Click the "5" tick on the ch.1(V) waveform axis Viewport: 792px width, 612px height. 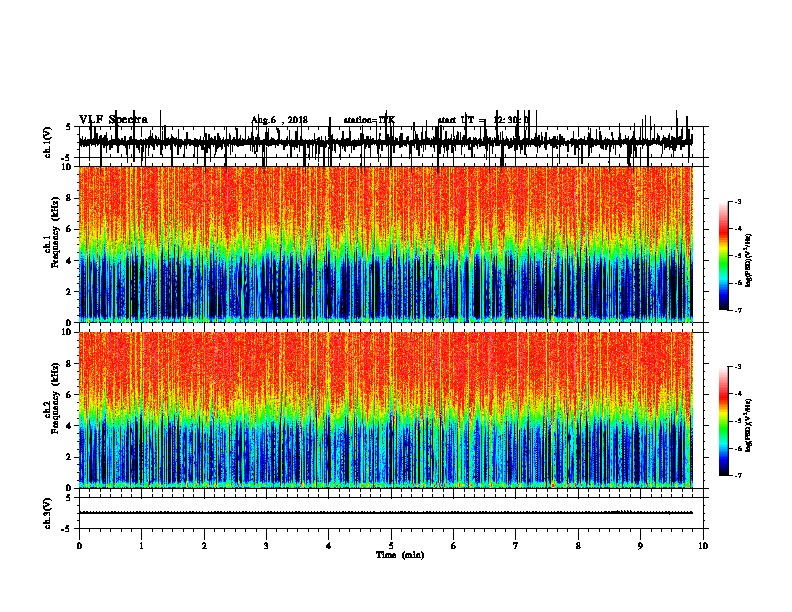pos(69,127)
